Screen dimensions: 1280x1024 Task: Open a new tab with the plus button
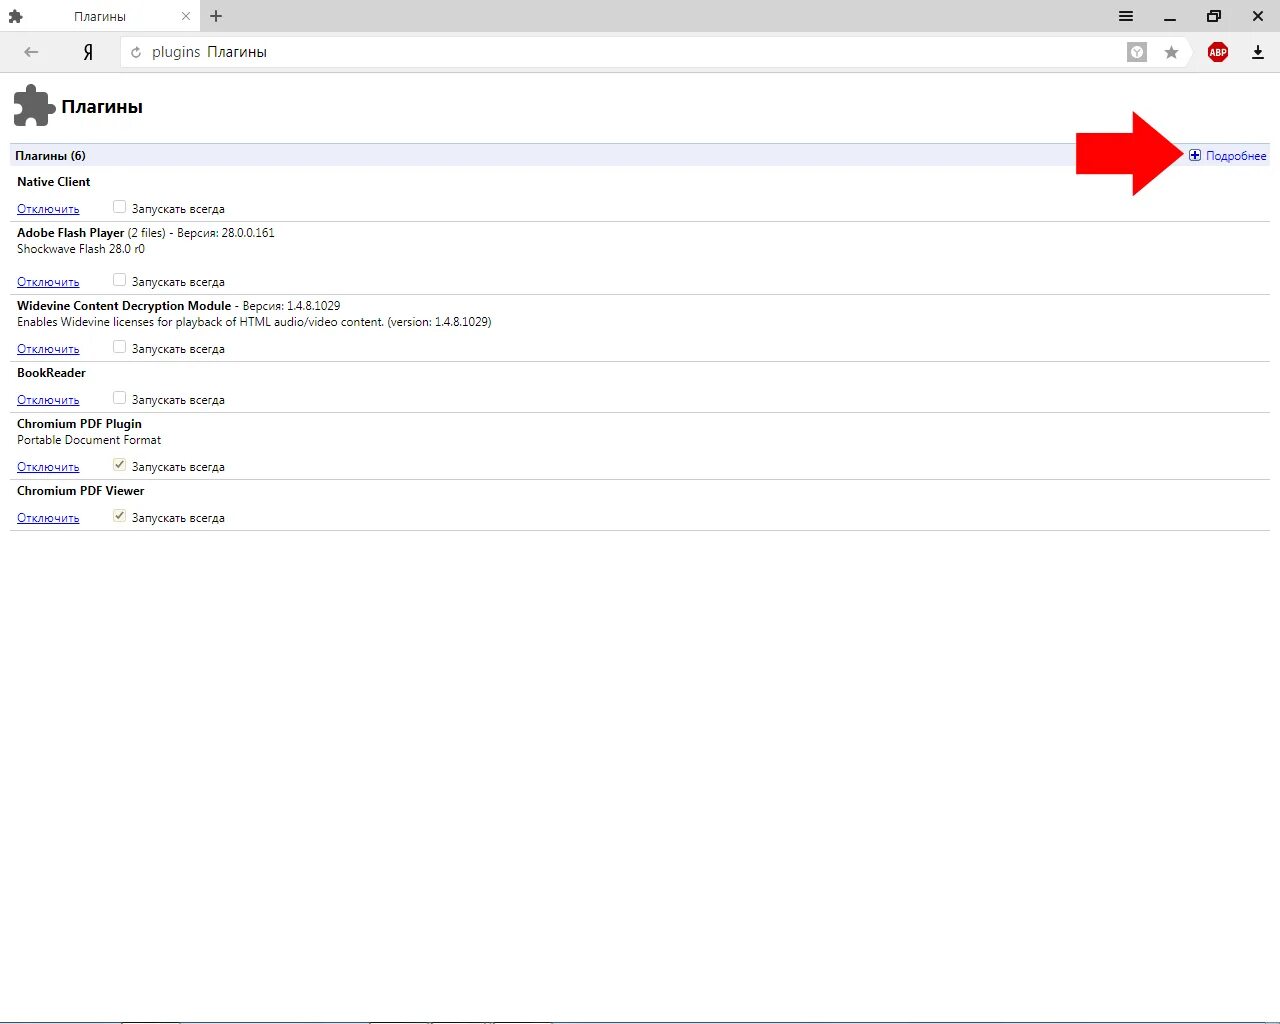point(216,16)
